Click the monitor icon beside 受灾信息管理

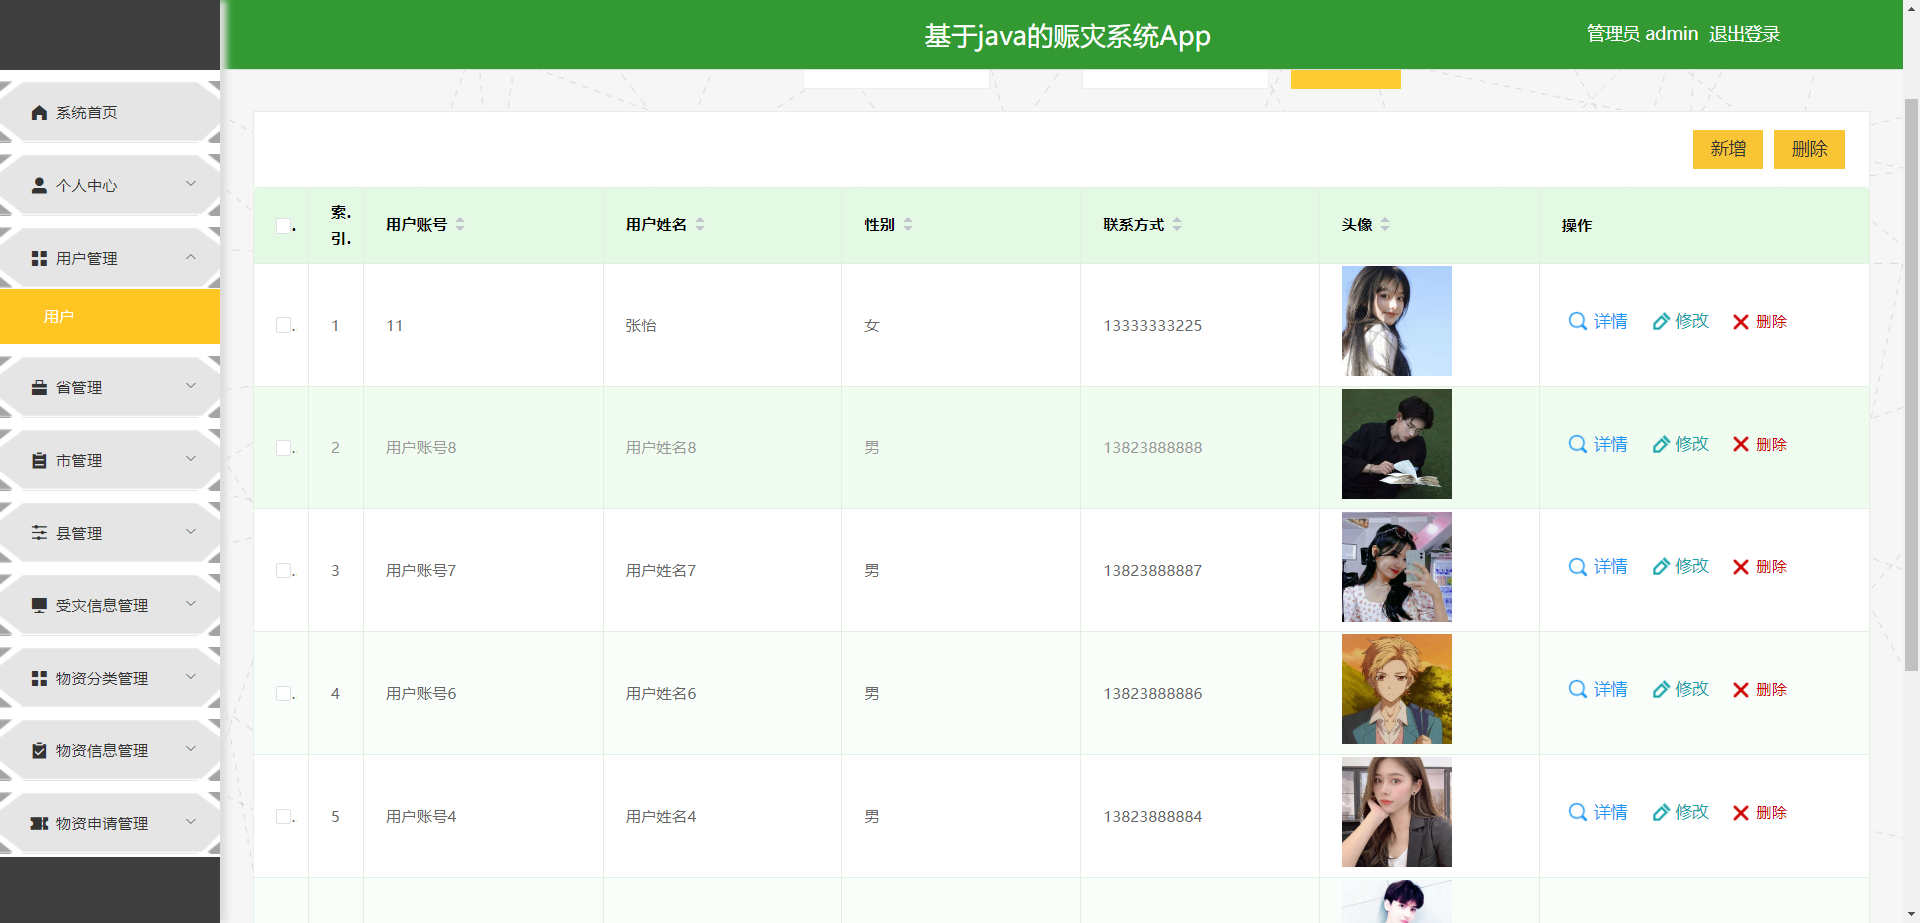click(39, 606)
